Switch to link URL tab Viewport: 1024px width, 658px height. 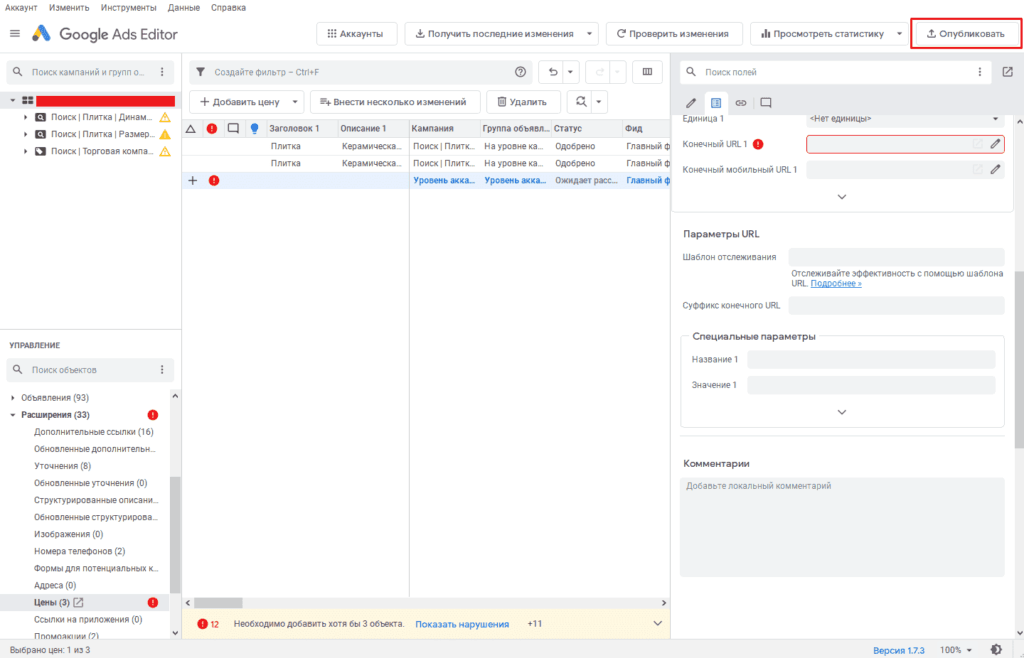[x=741, y=102]
